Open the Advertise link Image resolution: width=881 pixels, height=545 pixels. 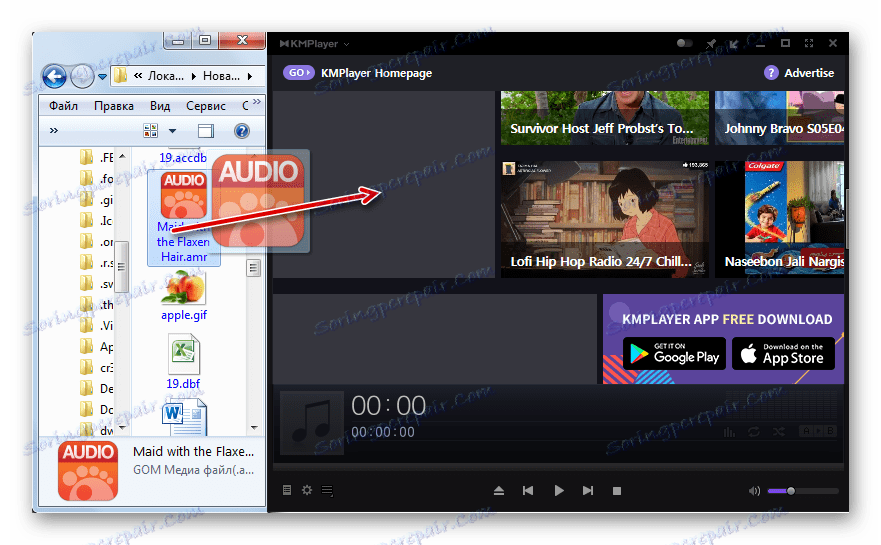809,73
